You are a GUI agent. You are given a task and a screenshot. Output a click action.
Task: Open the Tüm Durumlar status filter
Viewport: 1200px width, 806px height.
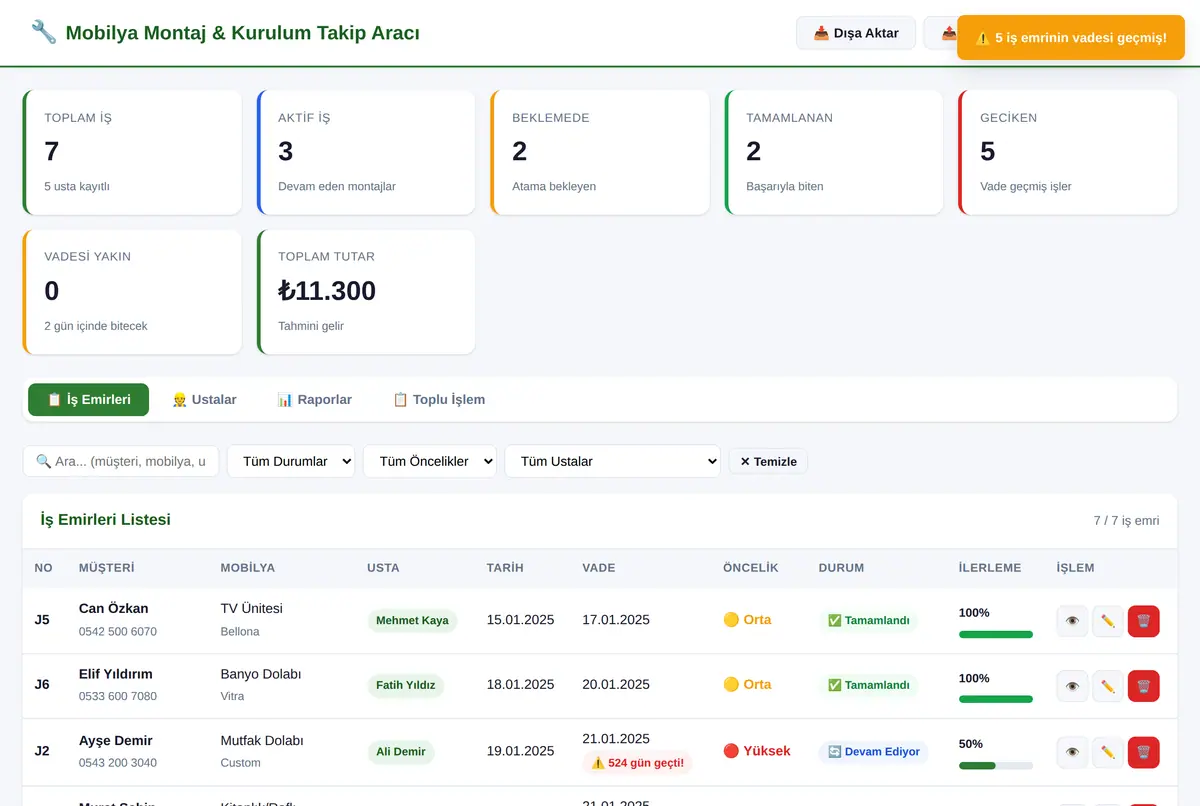(291, 461)
